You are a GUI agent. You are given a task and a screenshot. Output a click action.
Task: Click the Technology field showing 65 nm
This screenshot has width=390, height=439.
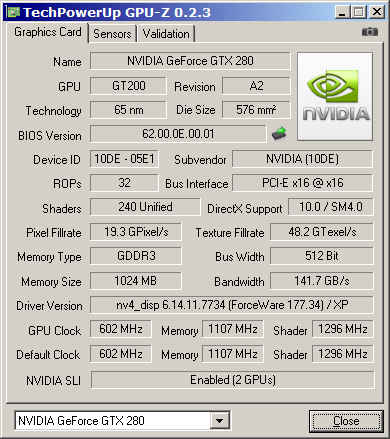click(128, 110)
